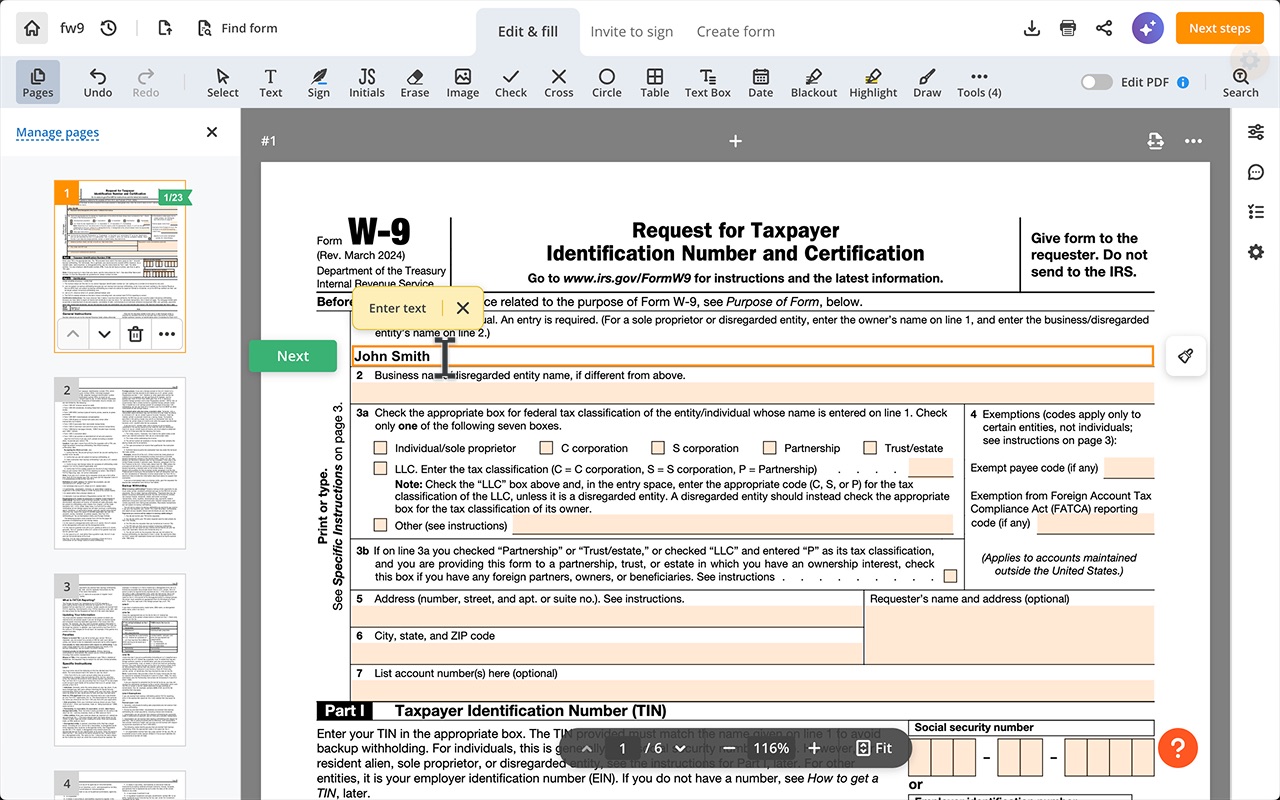This screenshot has width=1280, height=800.
Task: Click the Manage pages link
Action: (x=57, y=132)
